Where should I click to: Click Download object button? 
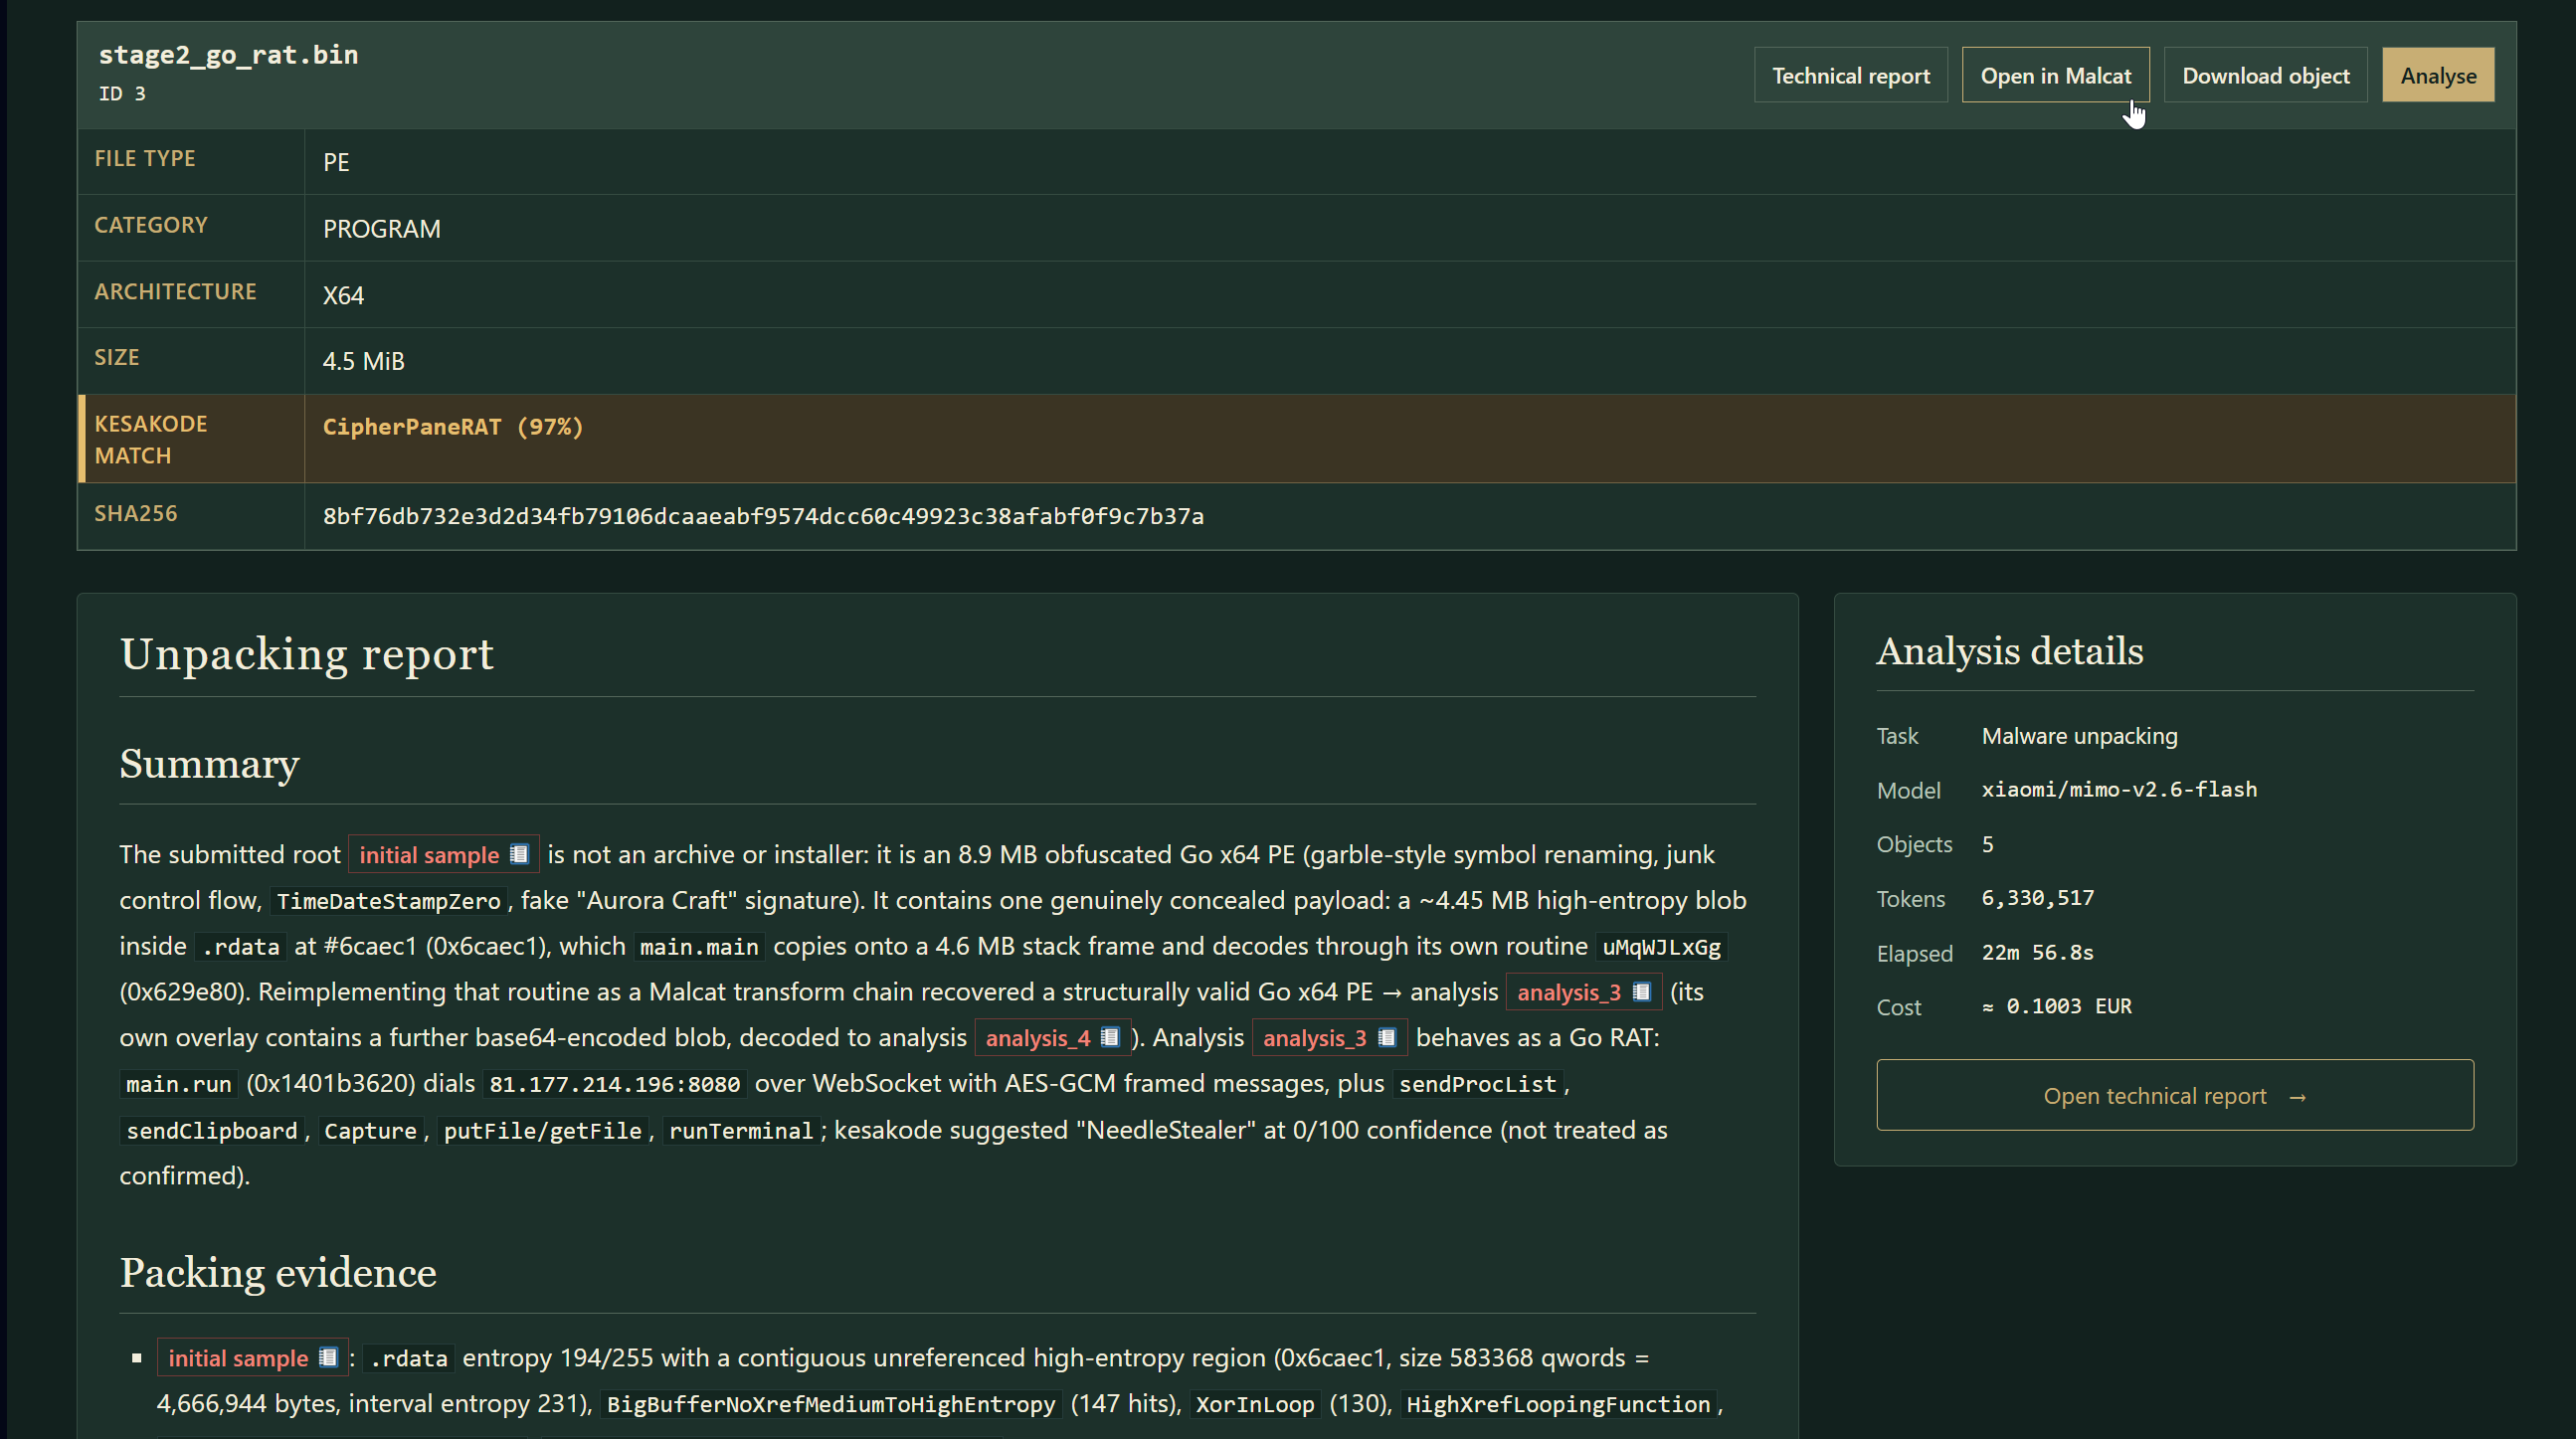(x=2265, y=75)
